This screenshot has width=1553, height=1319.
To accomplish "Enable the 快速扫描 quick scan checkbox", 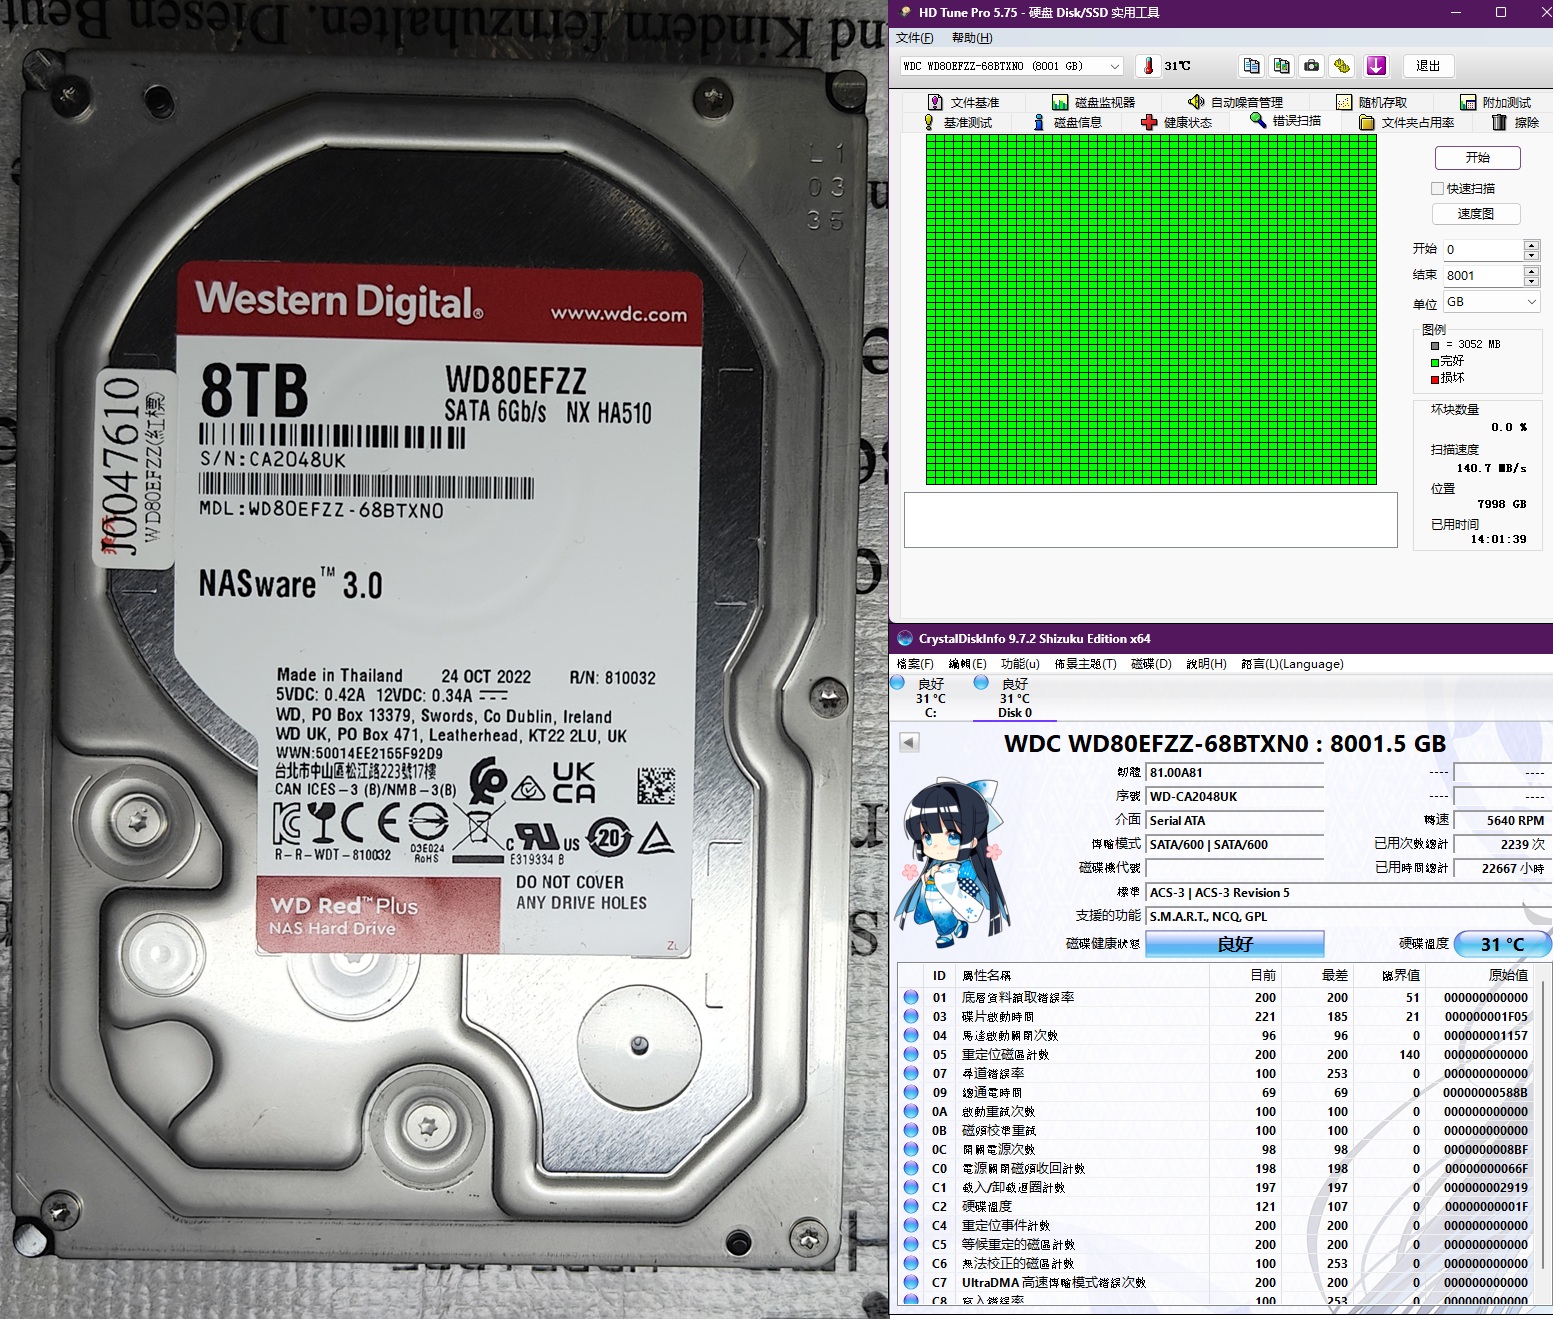I will tap(1438, 188).
